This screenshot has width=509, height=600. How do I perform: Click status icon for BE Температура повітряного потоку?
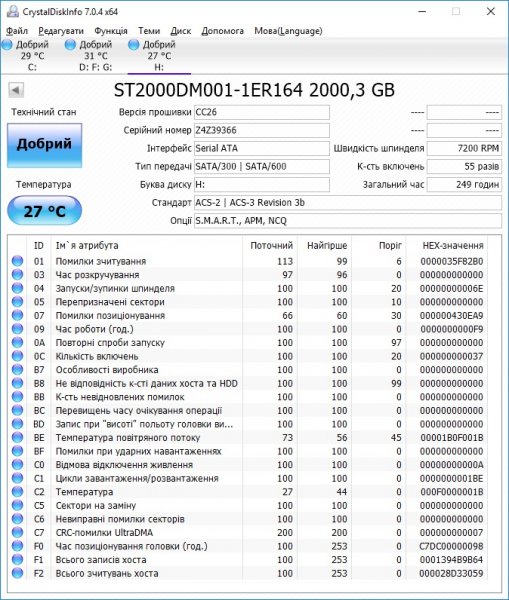pyautogui.click(x=17, y=437)
